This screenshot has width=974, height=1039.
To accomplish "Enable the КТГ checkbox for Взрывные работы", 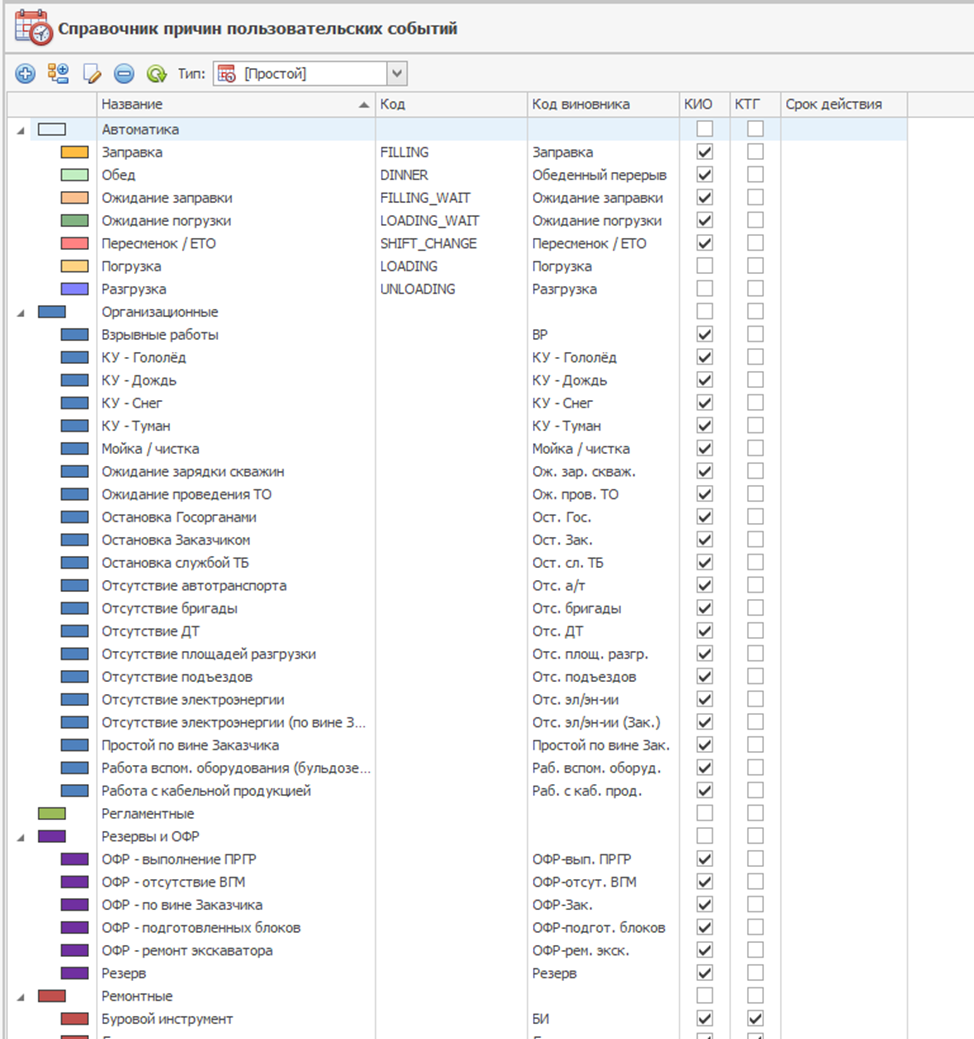I will 755,334.
